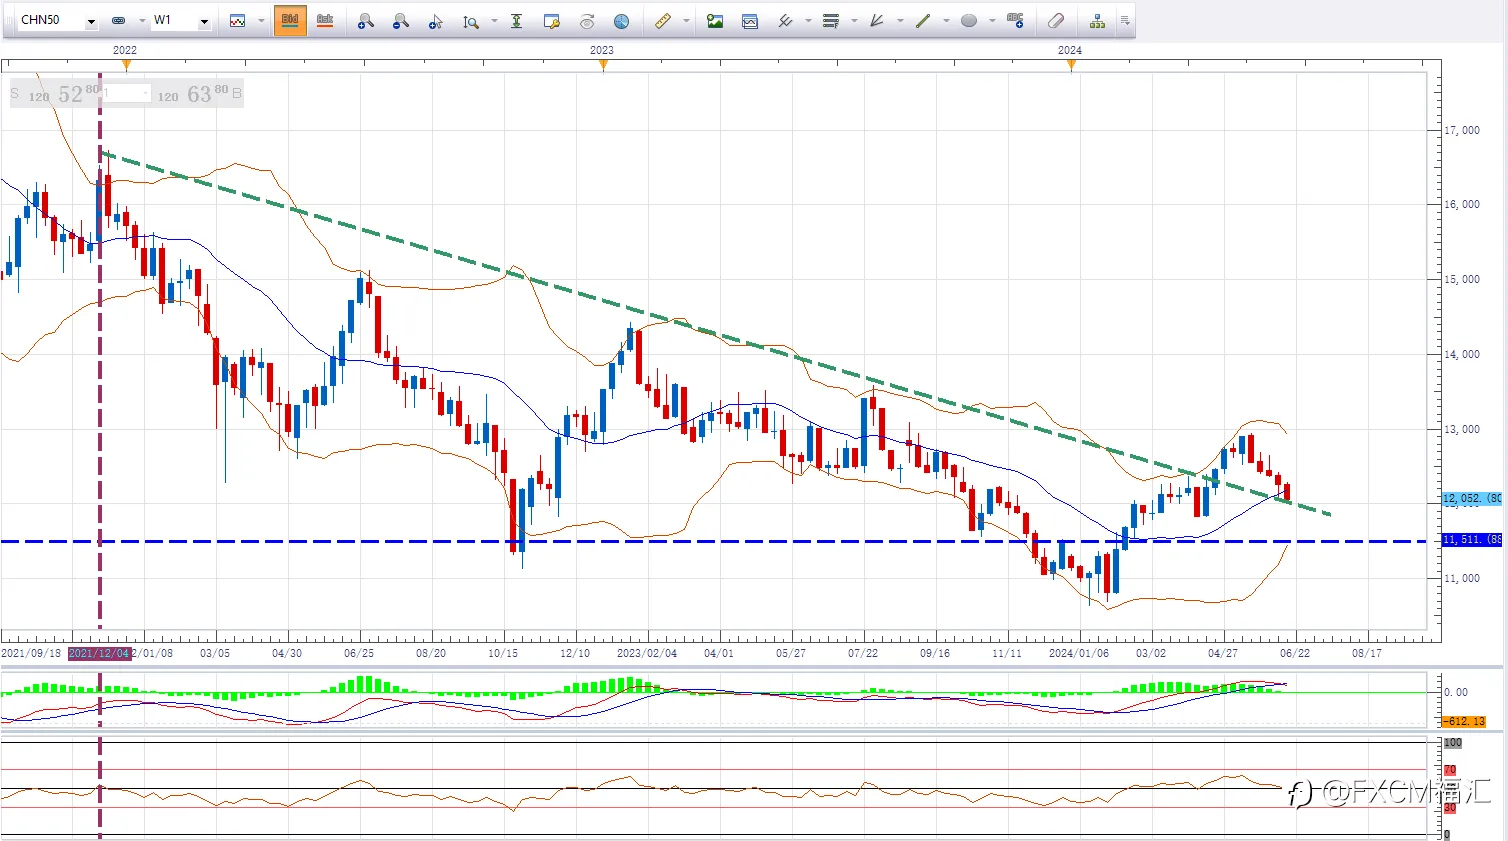This screenshot has width=1508, height=841.
Task: Click the hierarchy tree structure icon
Action: [1097, 21]
